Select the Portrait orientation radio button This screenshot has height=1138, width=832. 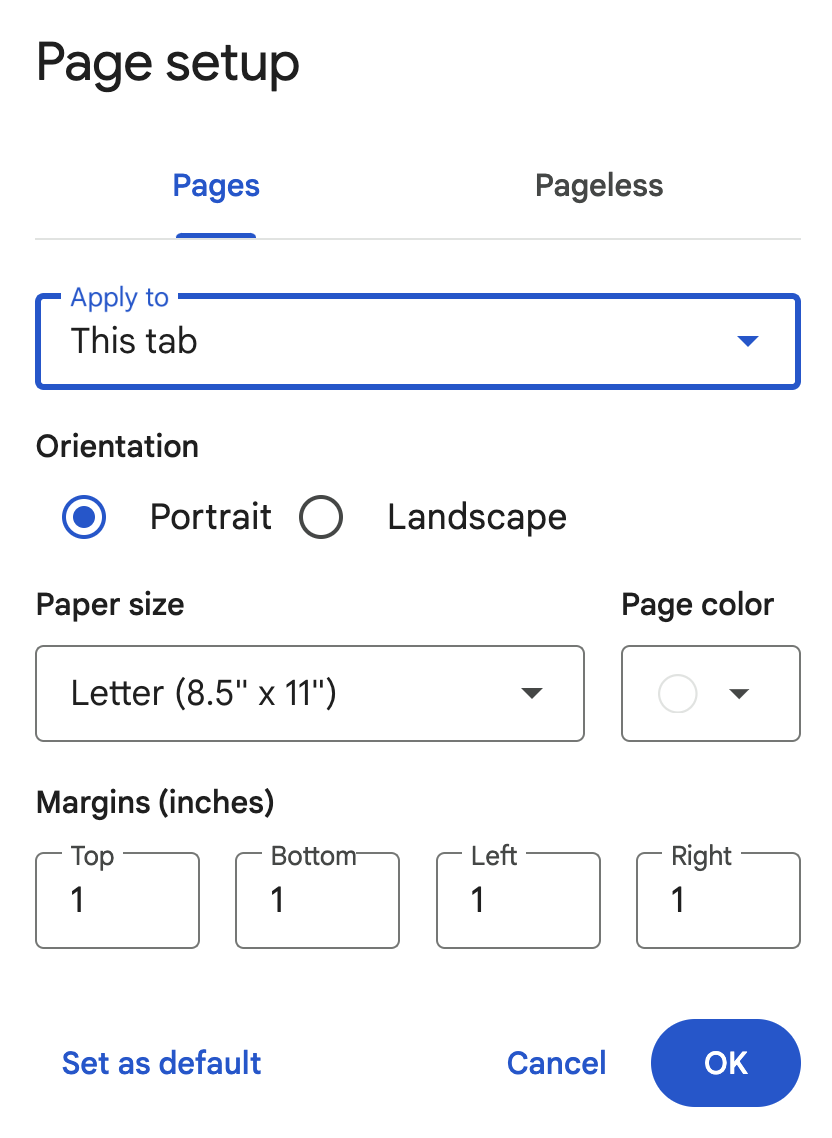click(84, 517)
